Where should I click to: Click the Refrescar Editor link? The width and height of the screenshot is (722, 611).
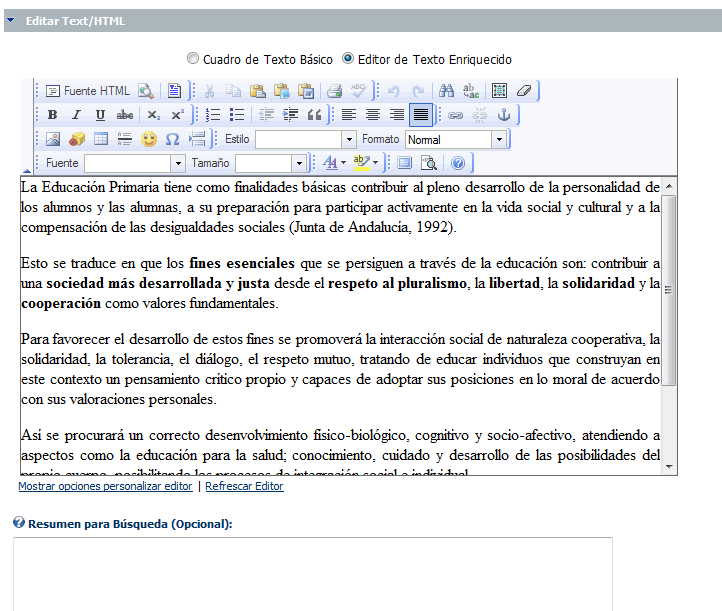coord(244,486)
